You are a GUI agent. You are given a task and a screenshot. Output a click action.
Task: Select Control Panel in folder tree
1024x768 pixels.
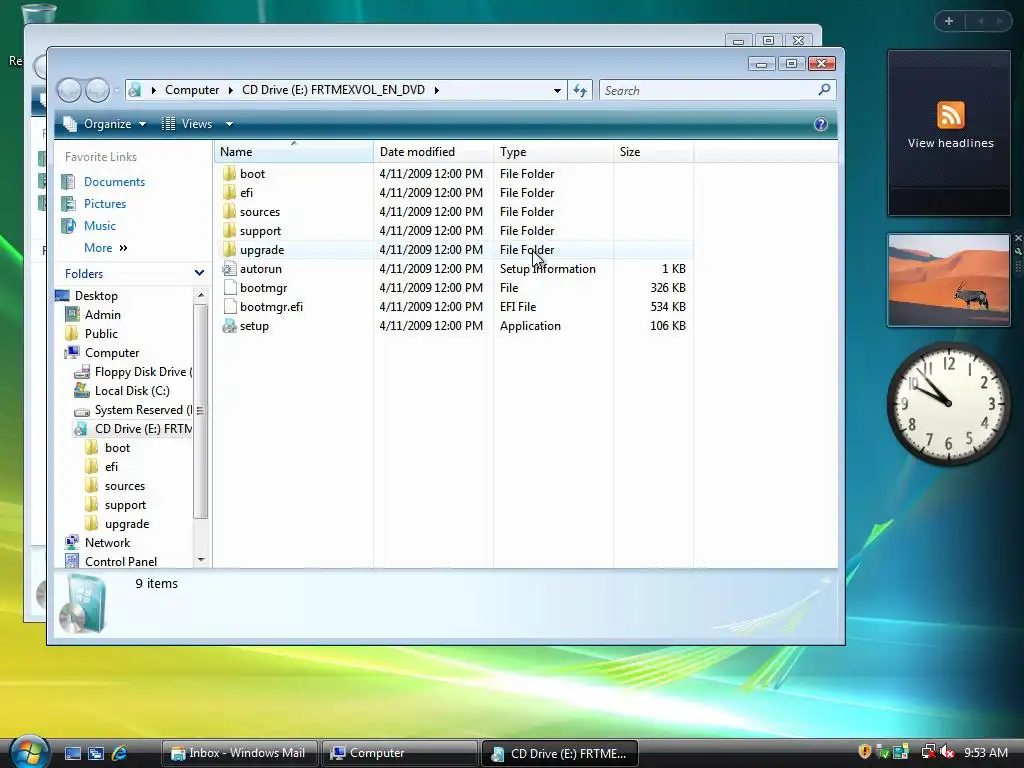pos(120,562)
